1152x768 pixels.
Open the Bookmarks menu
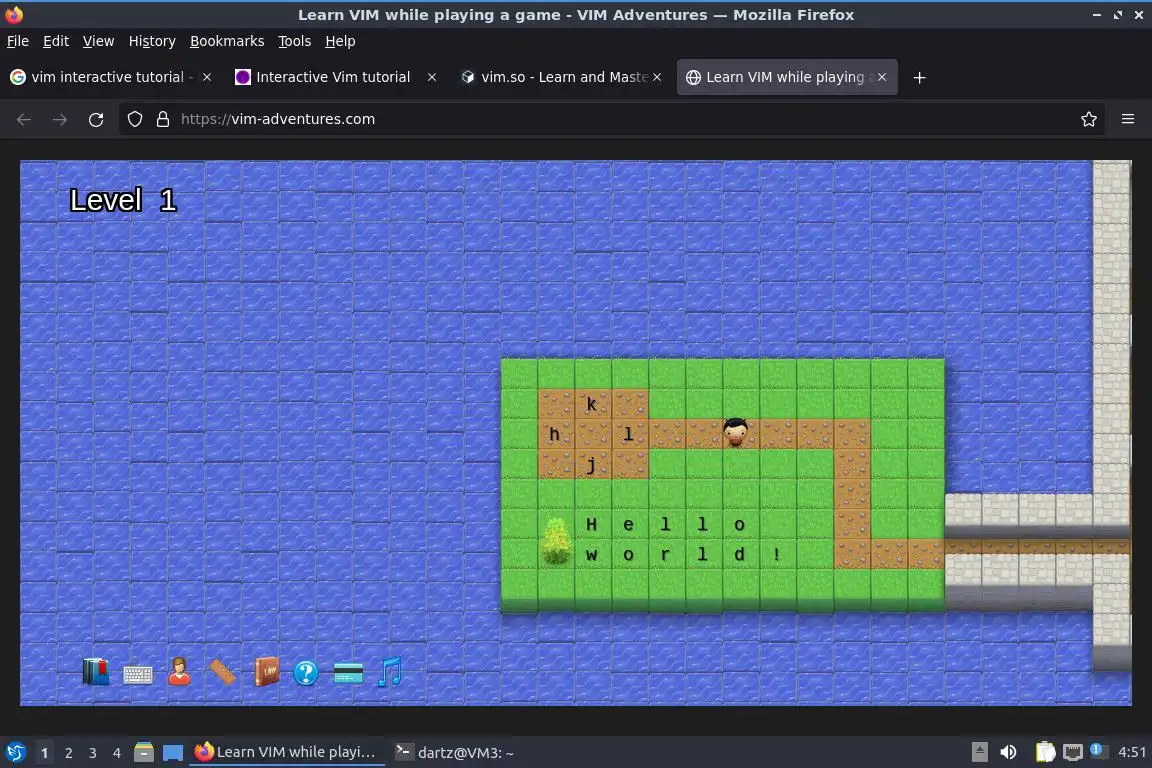click(x=227, y=41)
